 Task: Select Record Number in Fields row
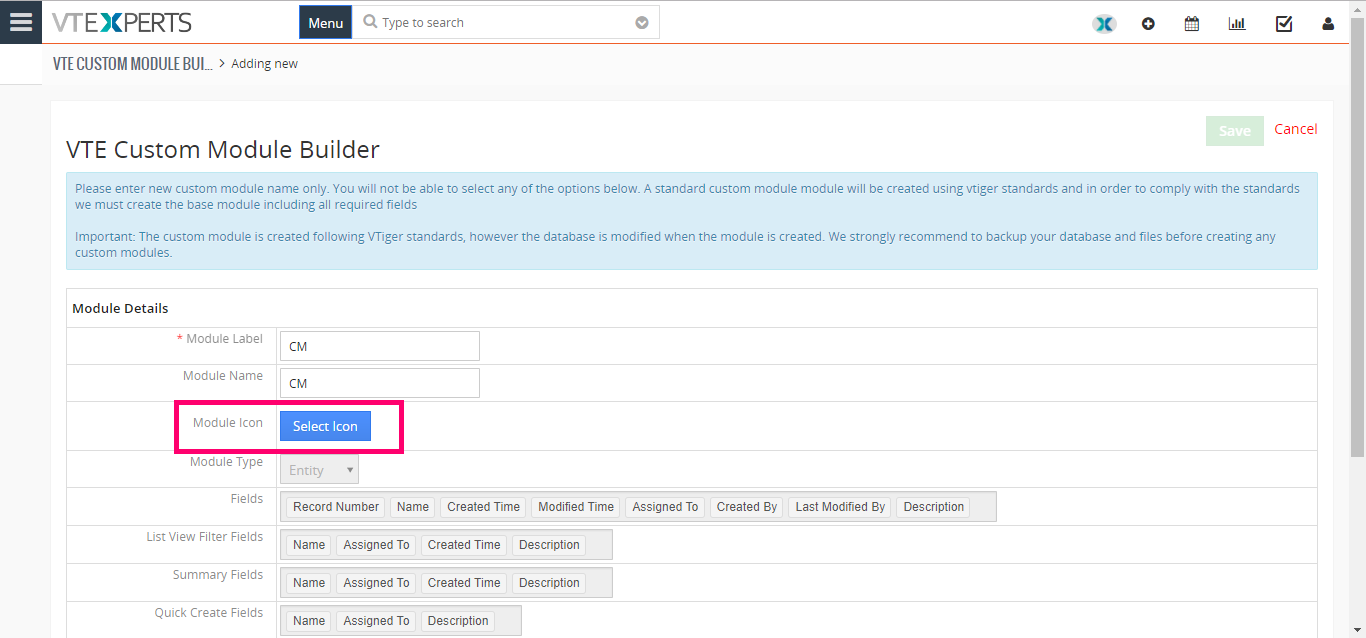click(336, 507)
